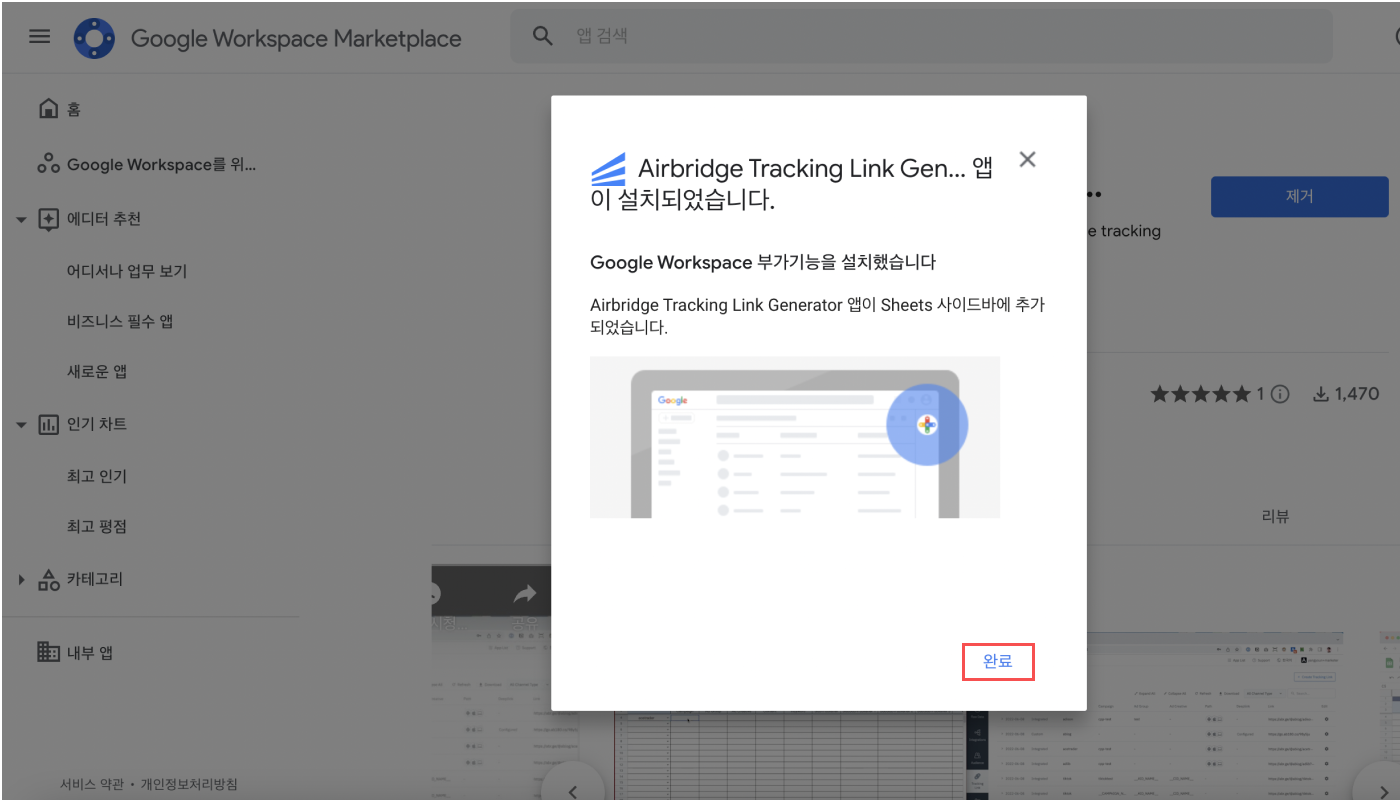Click the video share arrow icon
This screenshot has width=1400, height=800.
[x=524, y=595]
